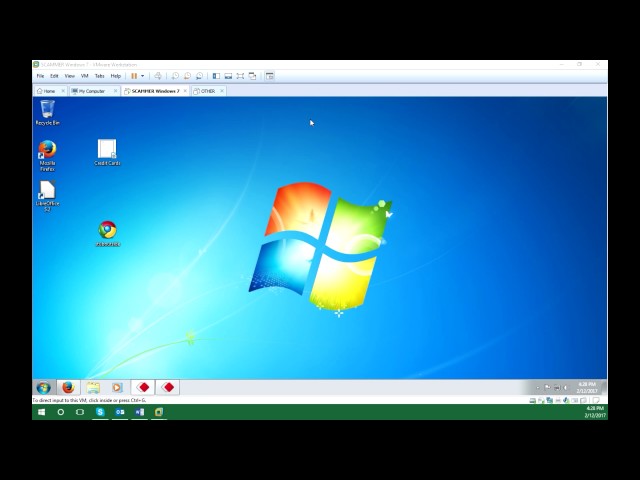Select the Recycle Bin desktop icon
Screen dimensions: 640x480
[x=47, y=113]
